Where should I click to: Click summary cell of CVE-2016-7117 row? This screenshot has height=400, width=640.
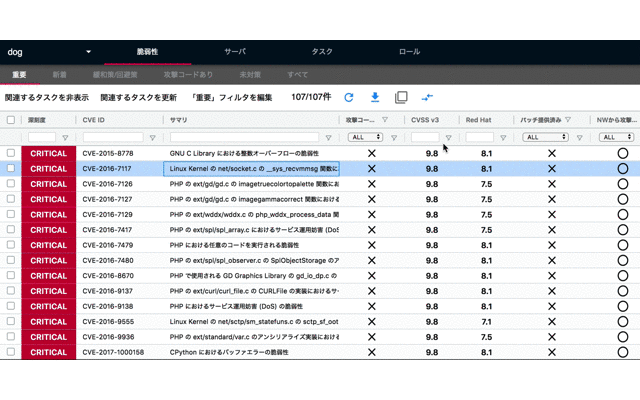coord(251,169)
